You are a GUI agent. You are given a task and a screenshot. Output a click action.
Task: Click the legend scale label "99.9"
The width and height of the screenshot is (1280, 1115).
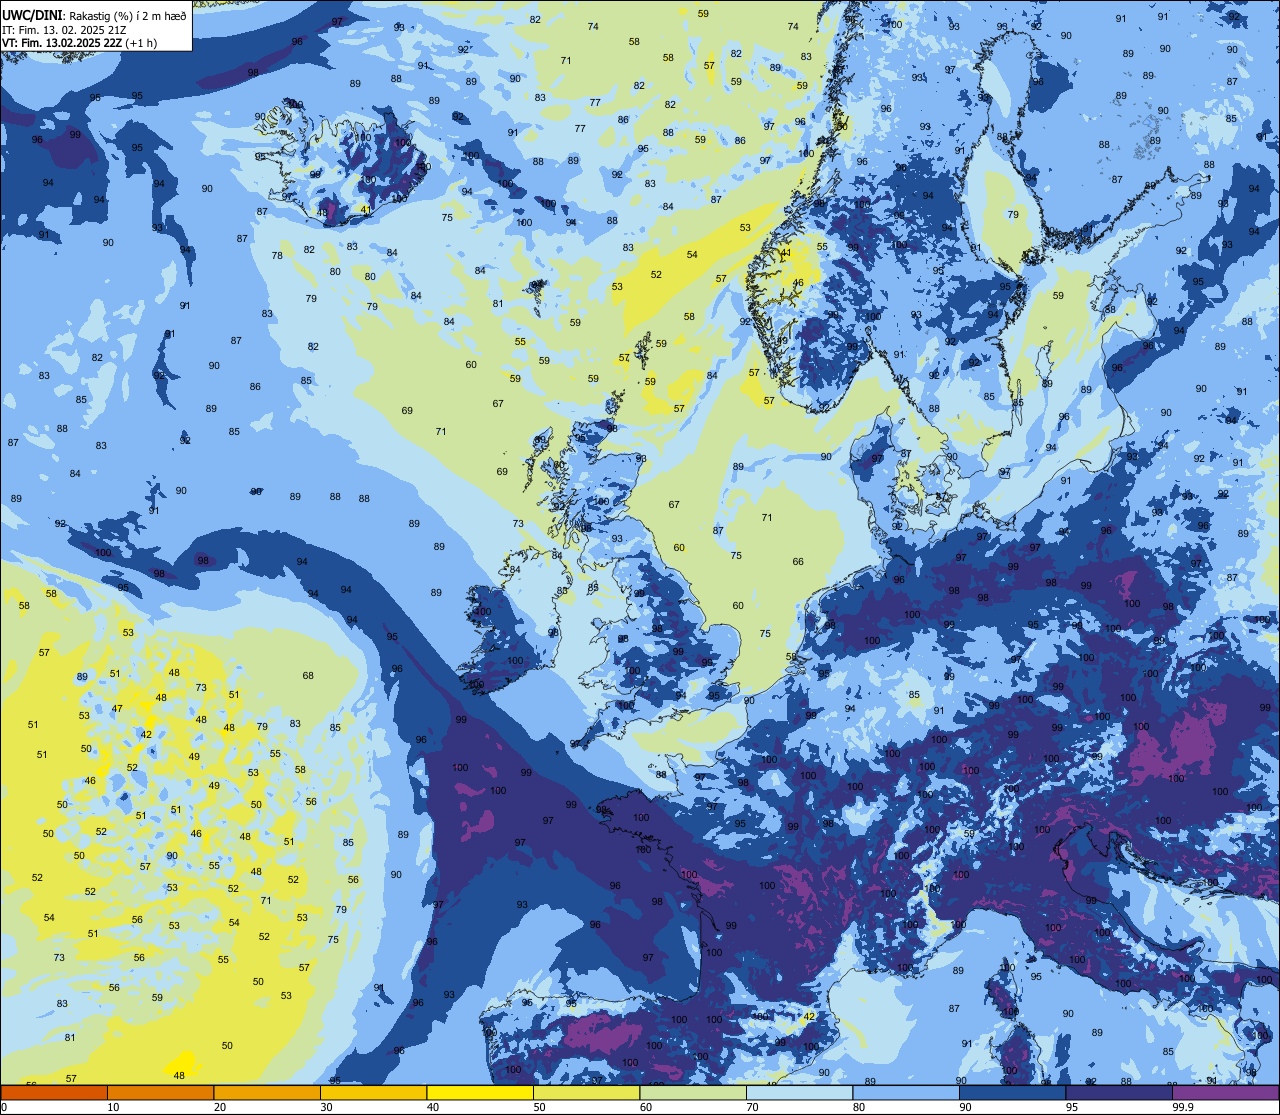1184,1107
